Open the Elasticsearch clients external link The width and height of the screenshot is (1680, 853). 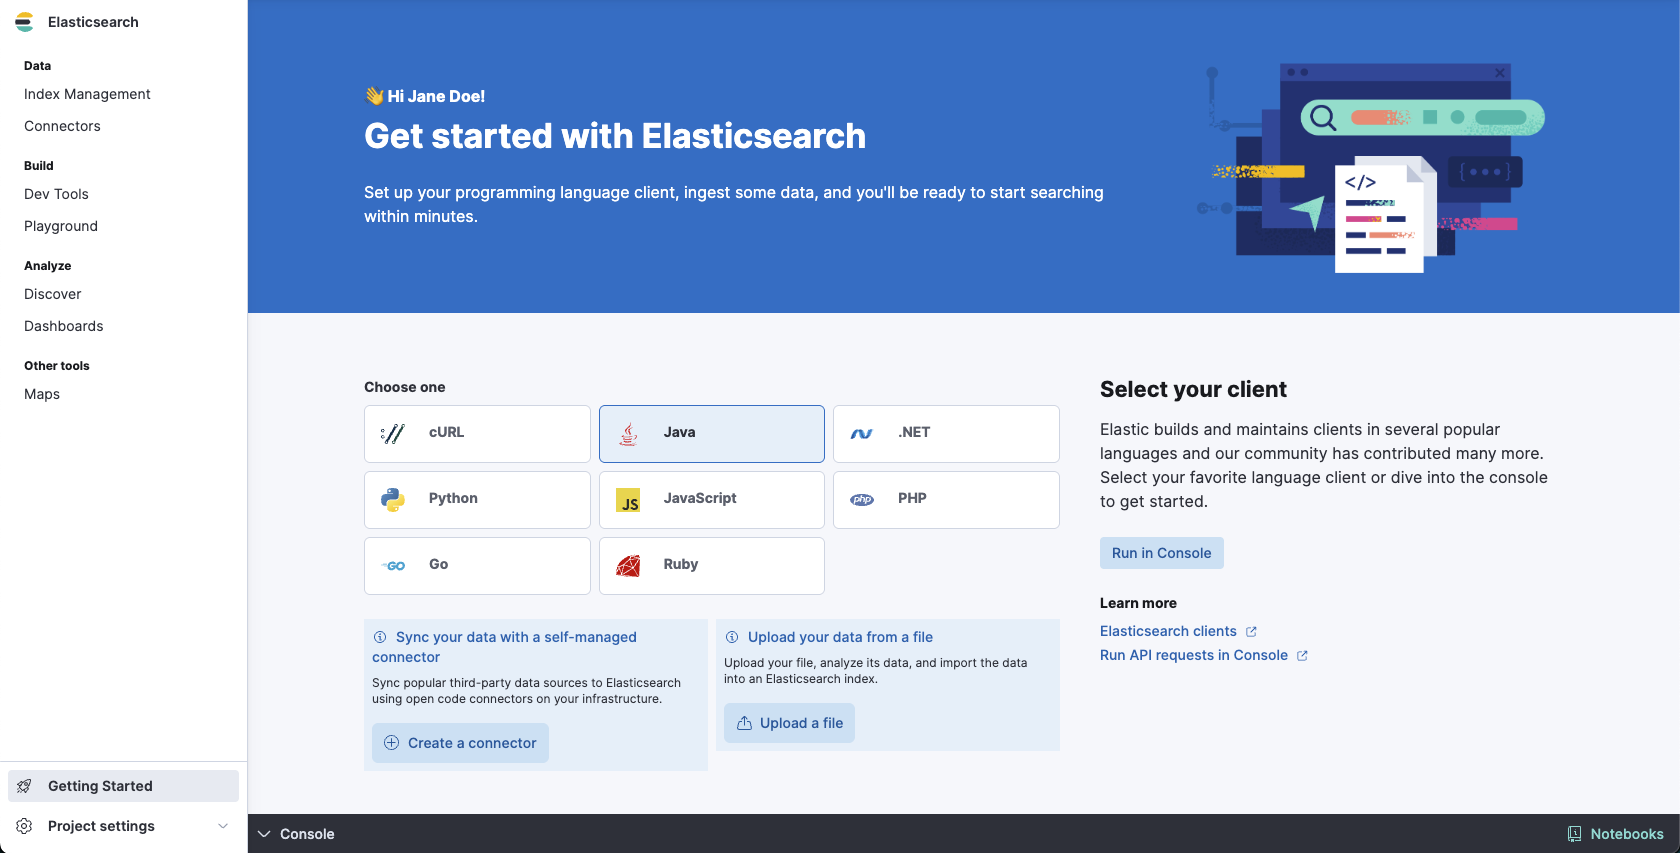pos(1168,631)
